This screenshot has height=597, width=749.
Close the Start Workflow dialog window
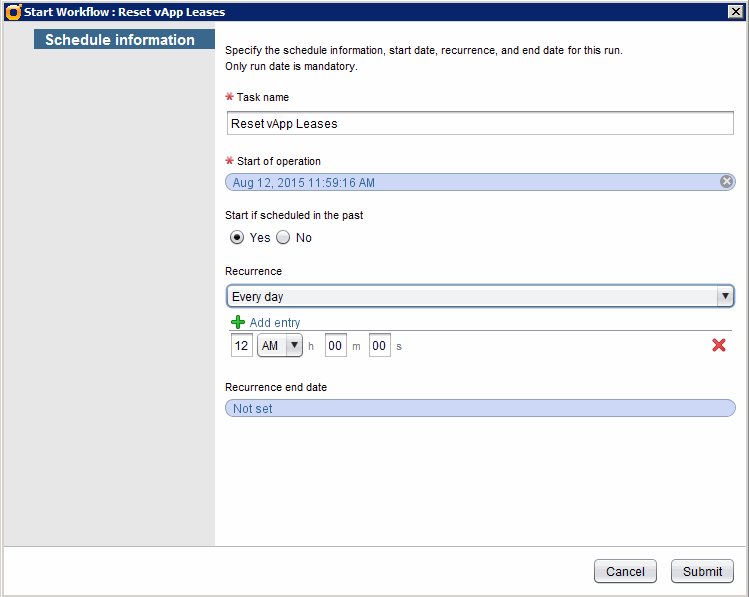[x=734, y=12]
